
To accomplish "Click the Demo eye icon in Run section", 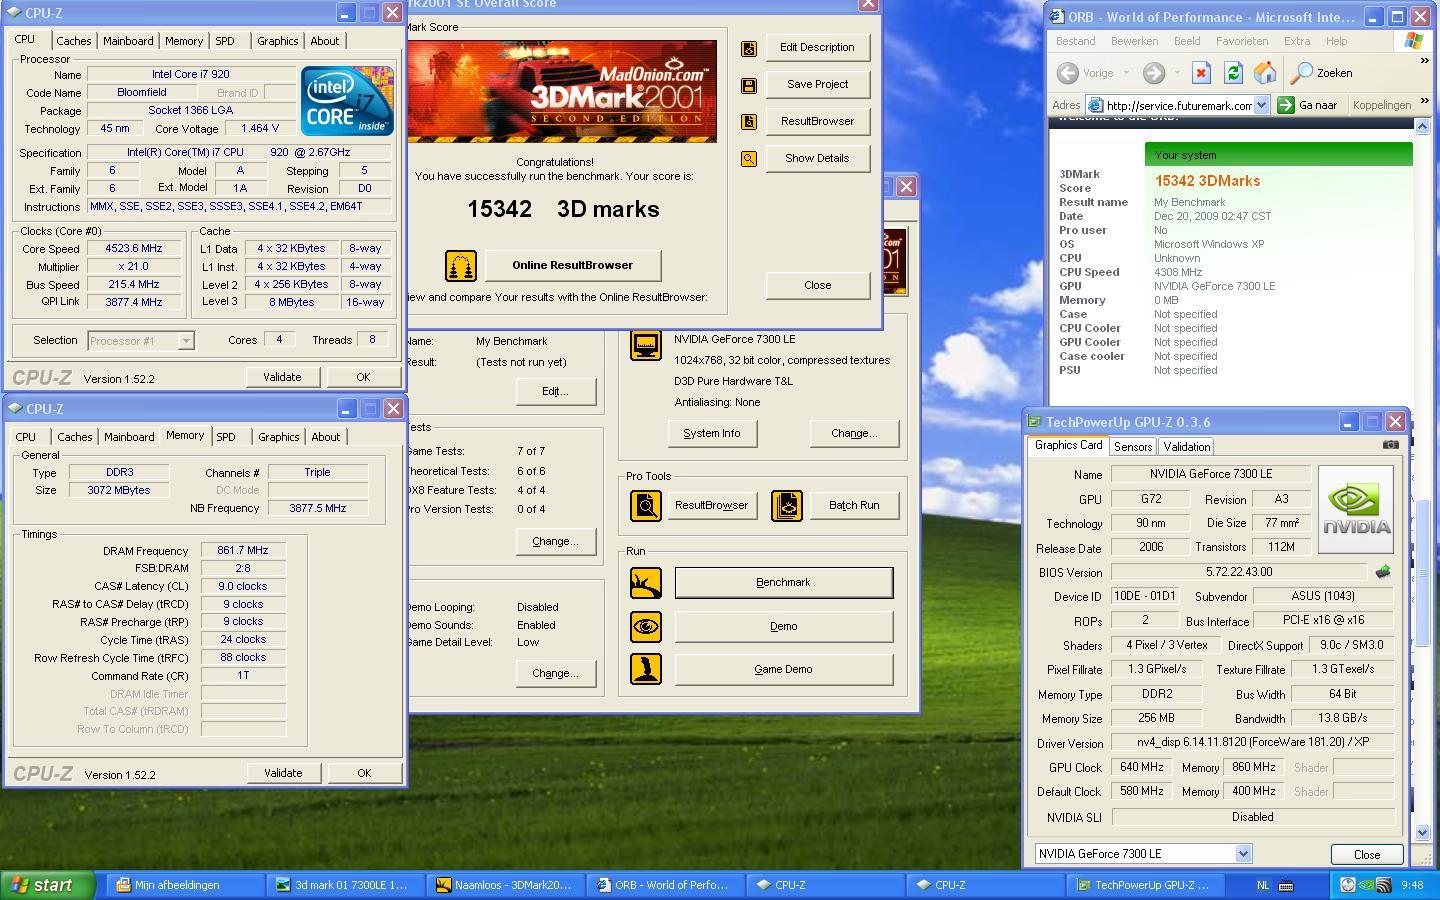I will click(x=646, y=627).
